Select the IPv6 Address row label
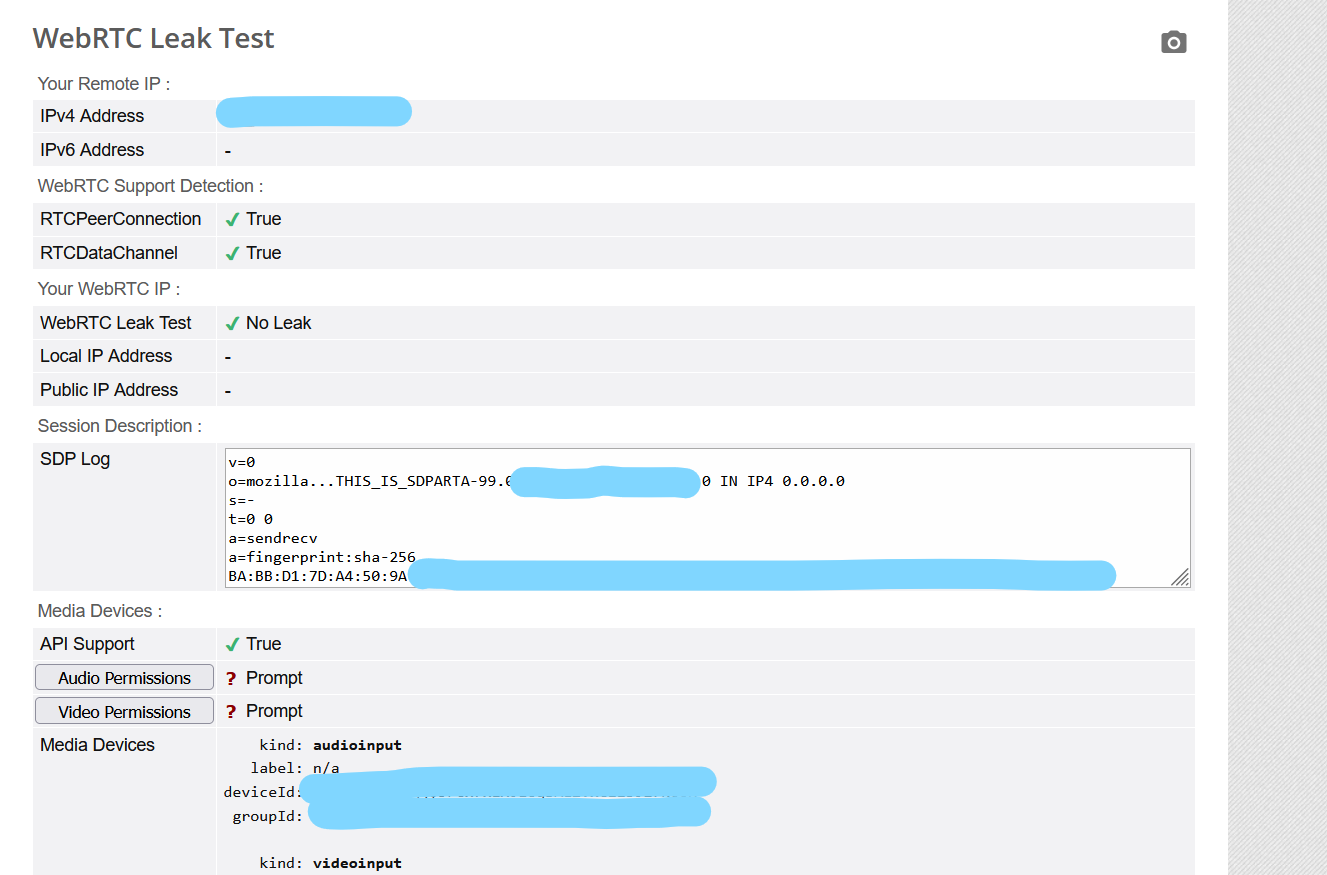The height and width of the screenshot is (875, 1327). click(x=92, y=150)
